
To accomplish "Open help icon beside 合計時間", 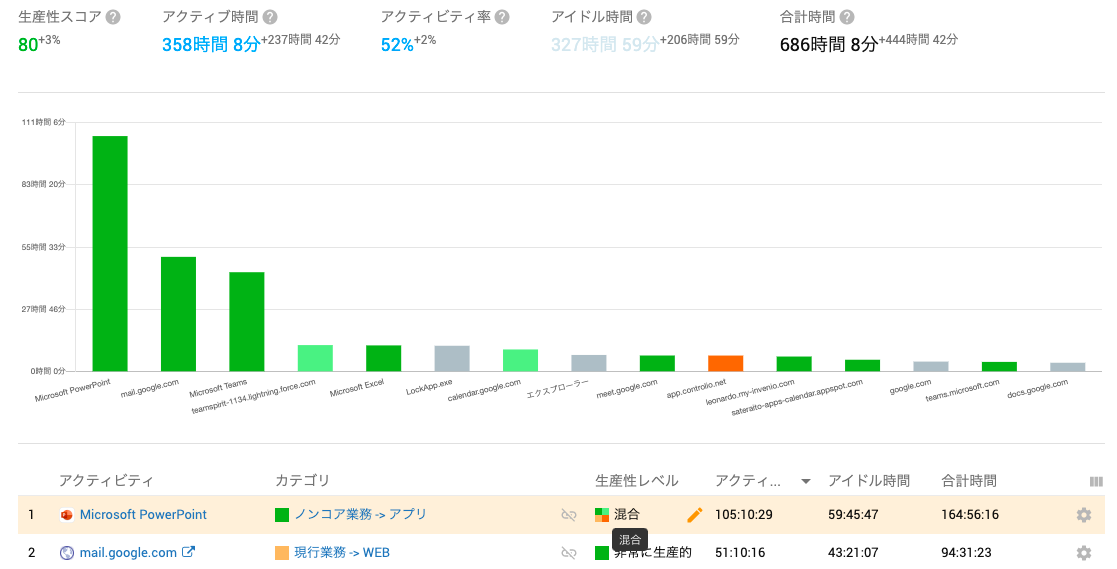I will [847, 17].
